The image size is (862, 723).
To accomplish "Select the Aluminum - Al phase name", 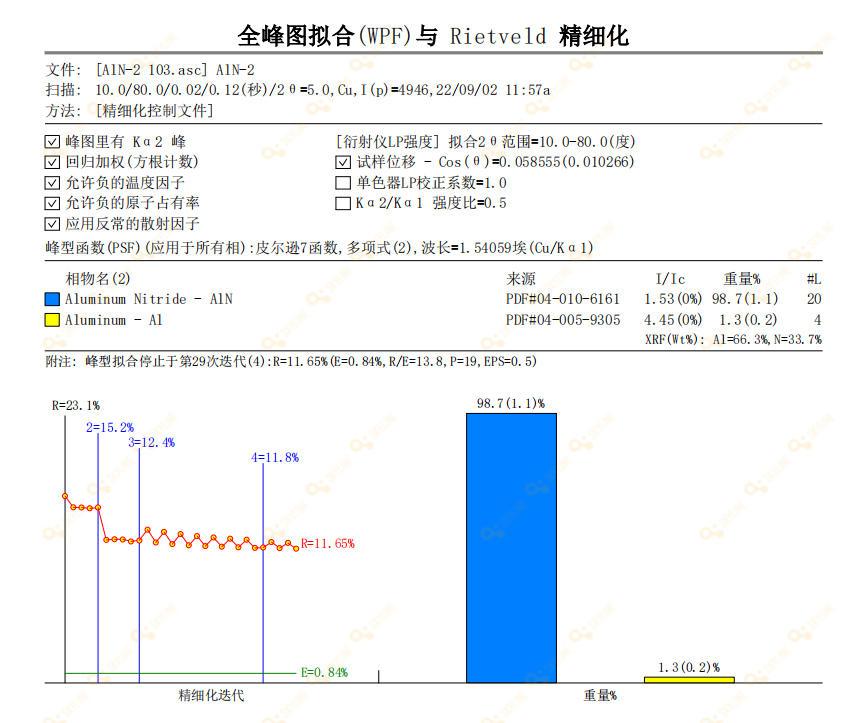I will point(114,320).
